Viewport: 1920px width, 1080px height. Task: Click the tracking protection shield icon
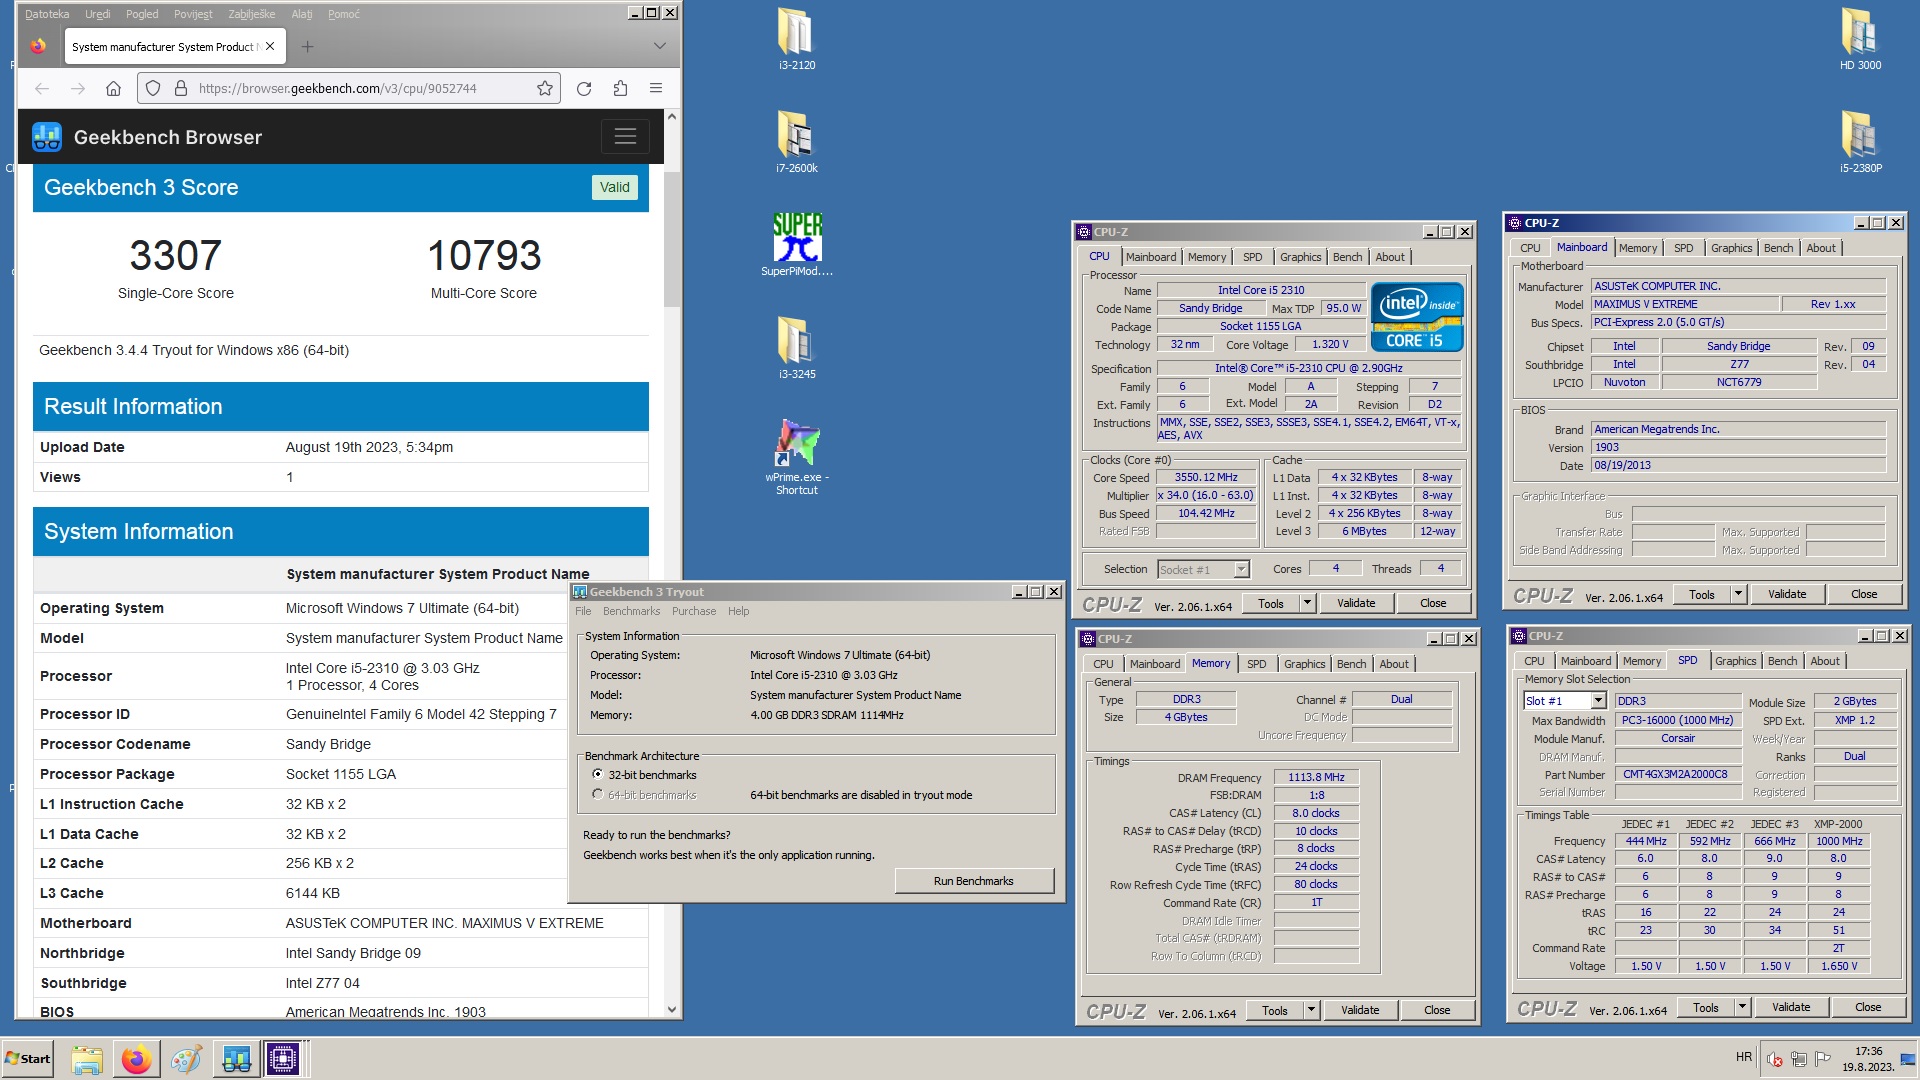click(x=153, y=88)
